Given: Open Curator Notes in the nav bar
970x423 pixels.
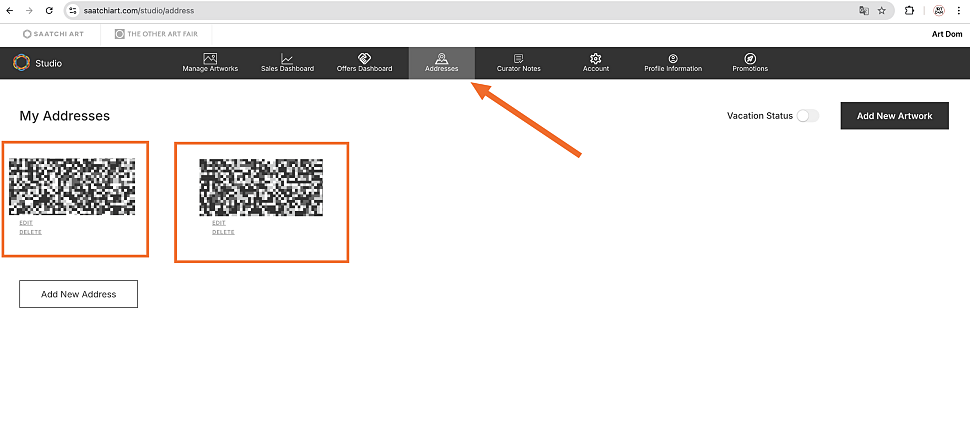Looking at the screenshot, I should click(x=518, y=63).
